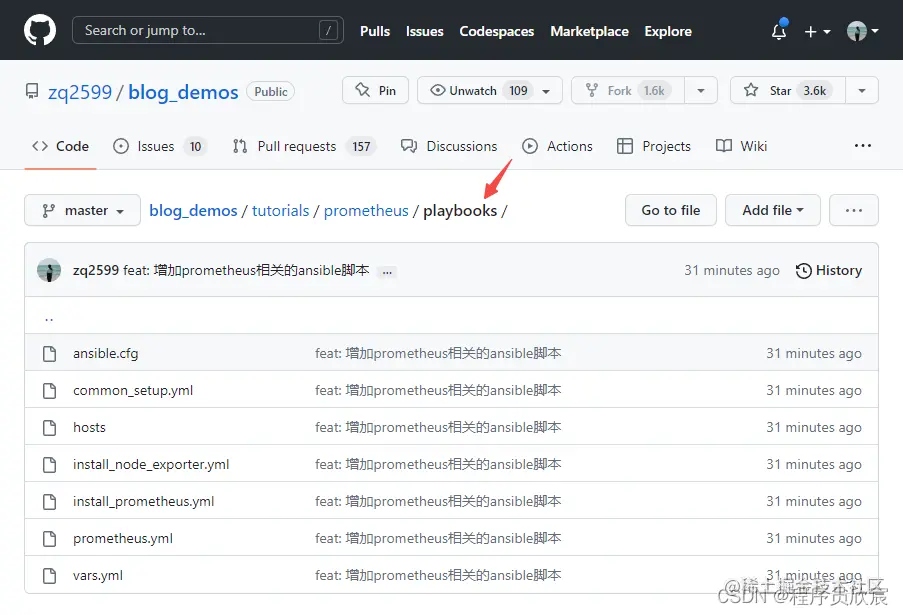Click the file icon beside ansible.cfg
The width and height of the screenshot is (903, 615).
tap(50, 353)
